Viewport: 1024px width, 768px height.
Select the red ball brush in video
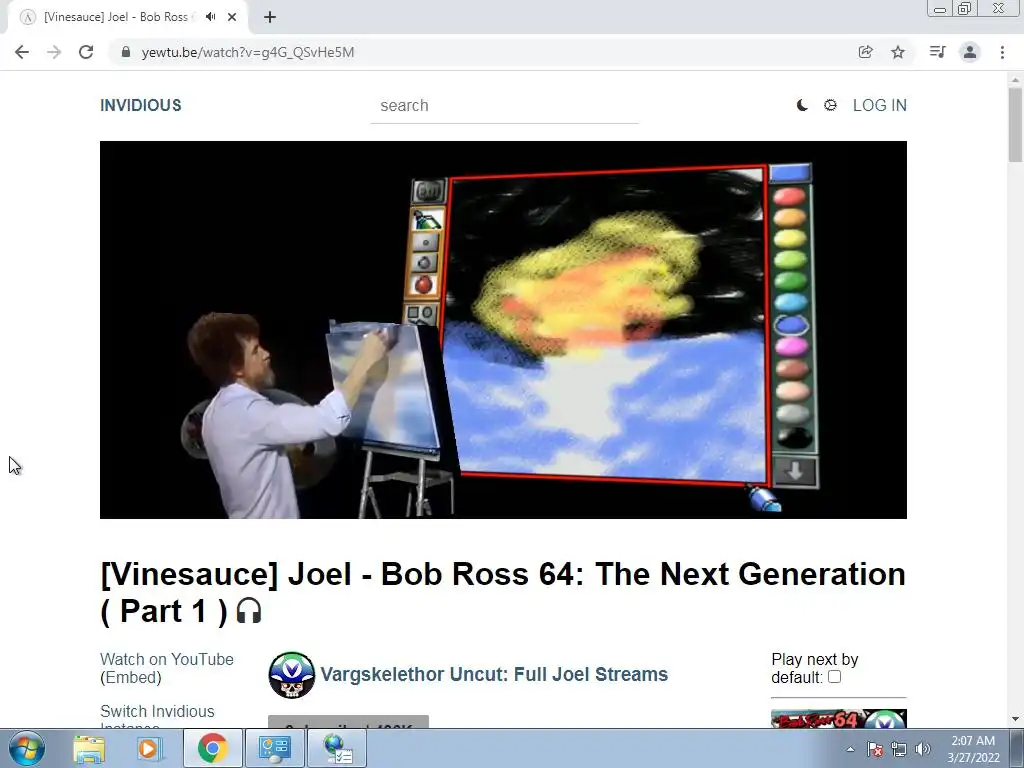pos(423,285)
